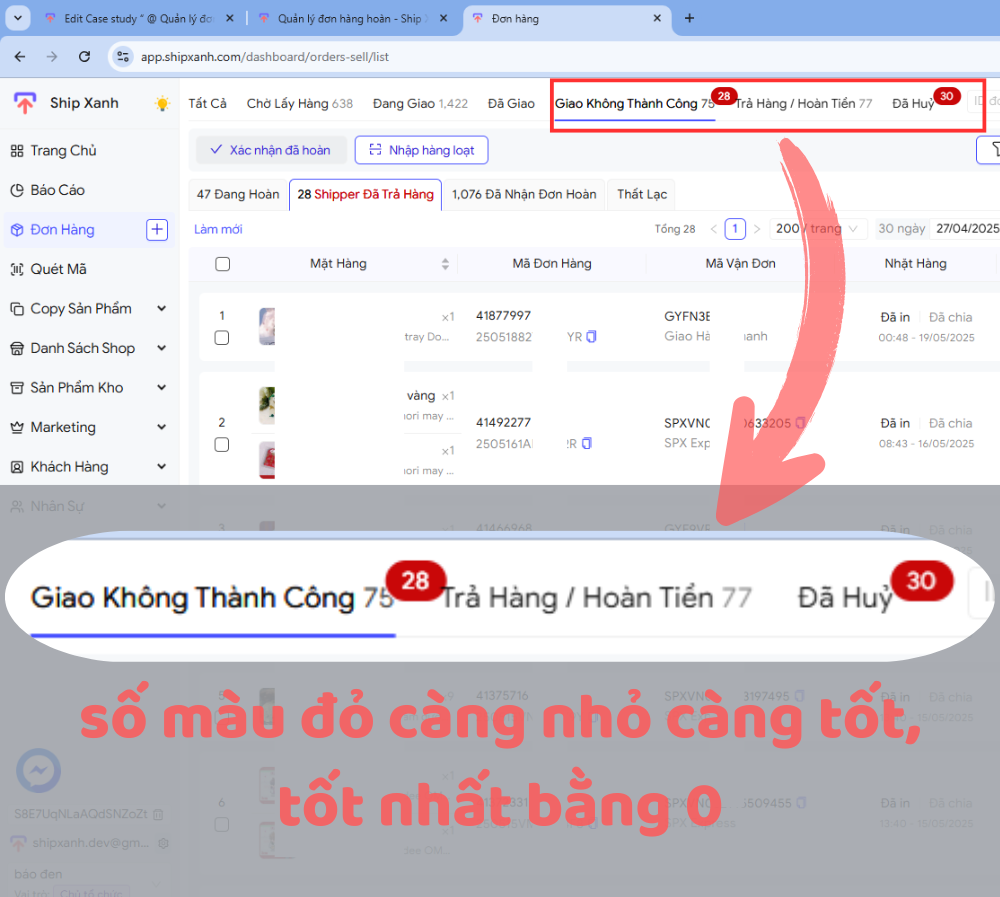The width and height of the screenshot is (1000, 897).
Task: Click the Khách Hàng person icon
Action: 17,467
